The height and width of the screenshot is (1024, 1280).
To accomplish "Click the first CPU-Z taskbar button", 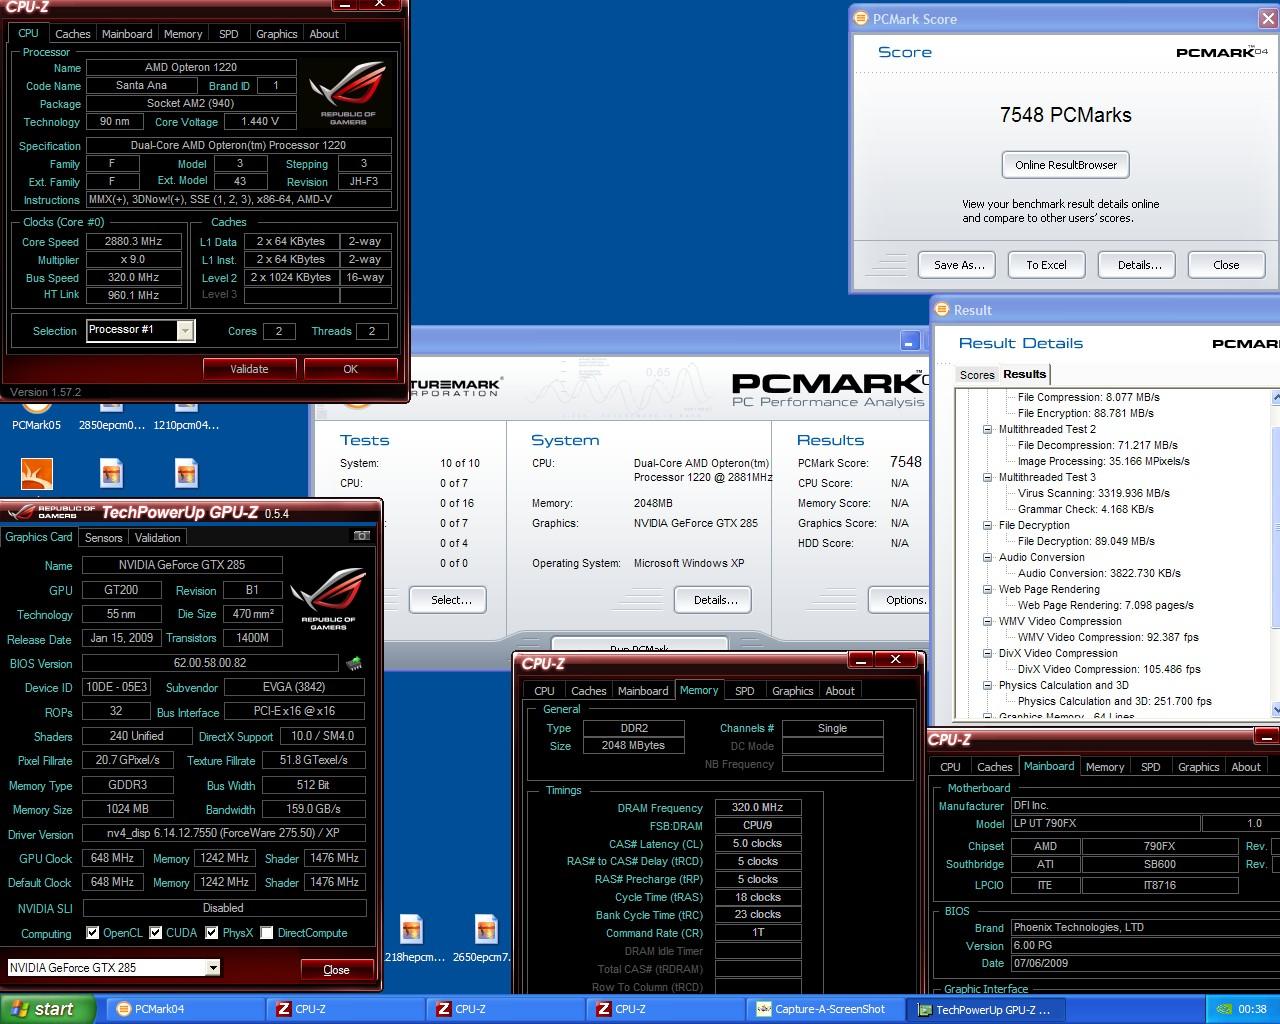I will (x=346, y=1009).
